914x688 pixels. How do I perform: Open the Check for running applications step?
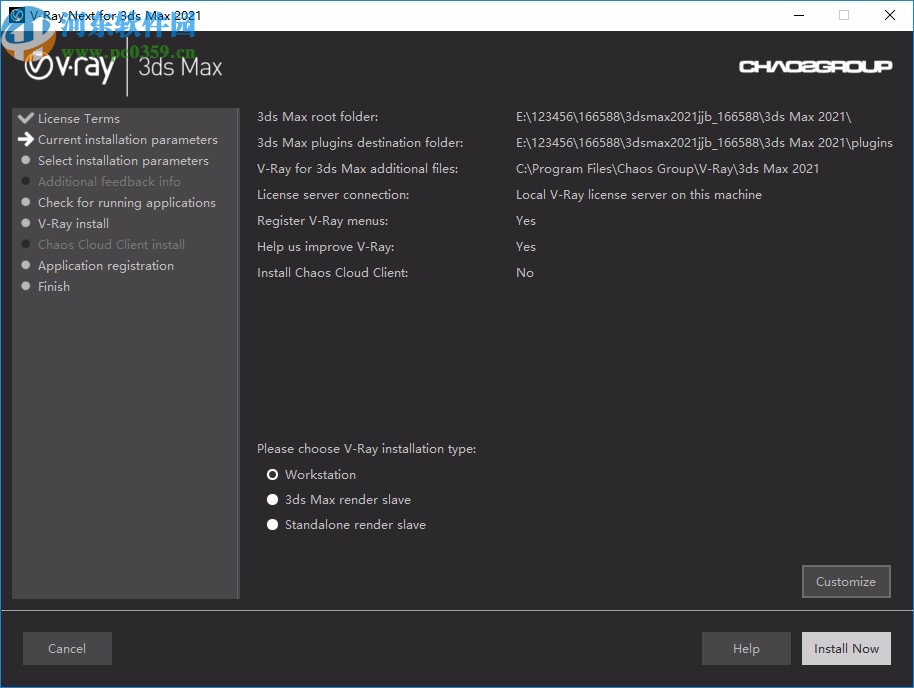click(126, 202)
